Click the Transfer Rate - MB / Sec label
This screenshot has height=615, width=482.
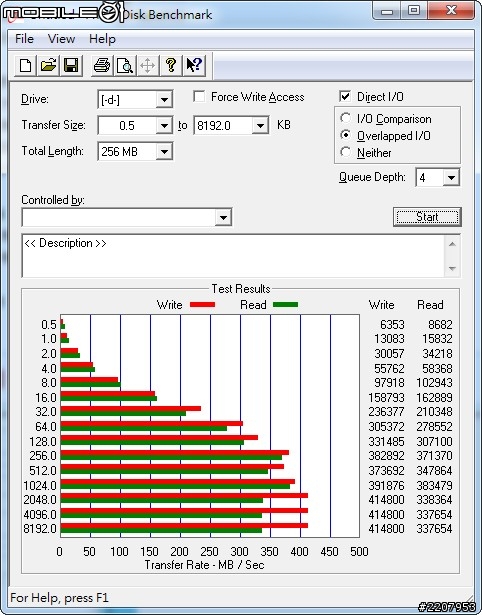[x=204, y=565]
